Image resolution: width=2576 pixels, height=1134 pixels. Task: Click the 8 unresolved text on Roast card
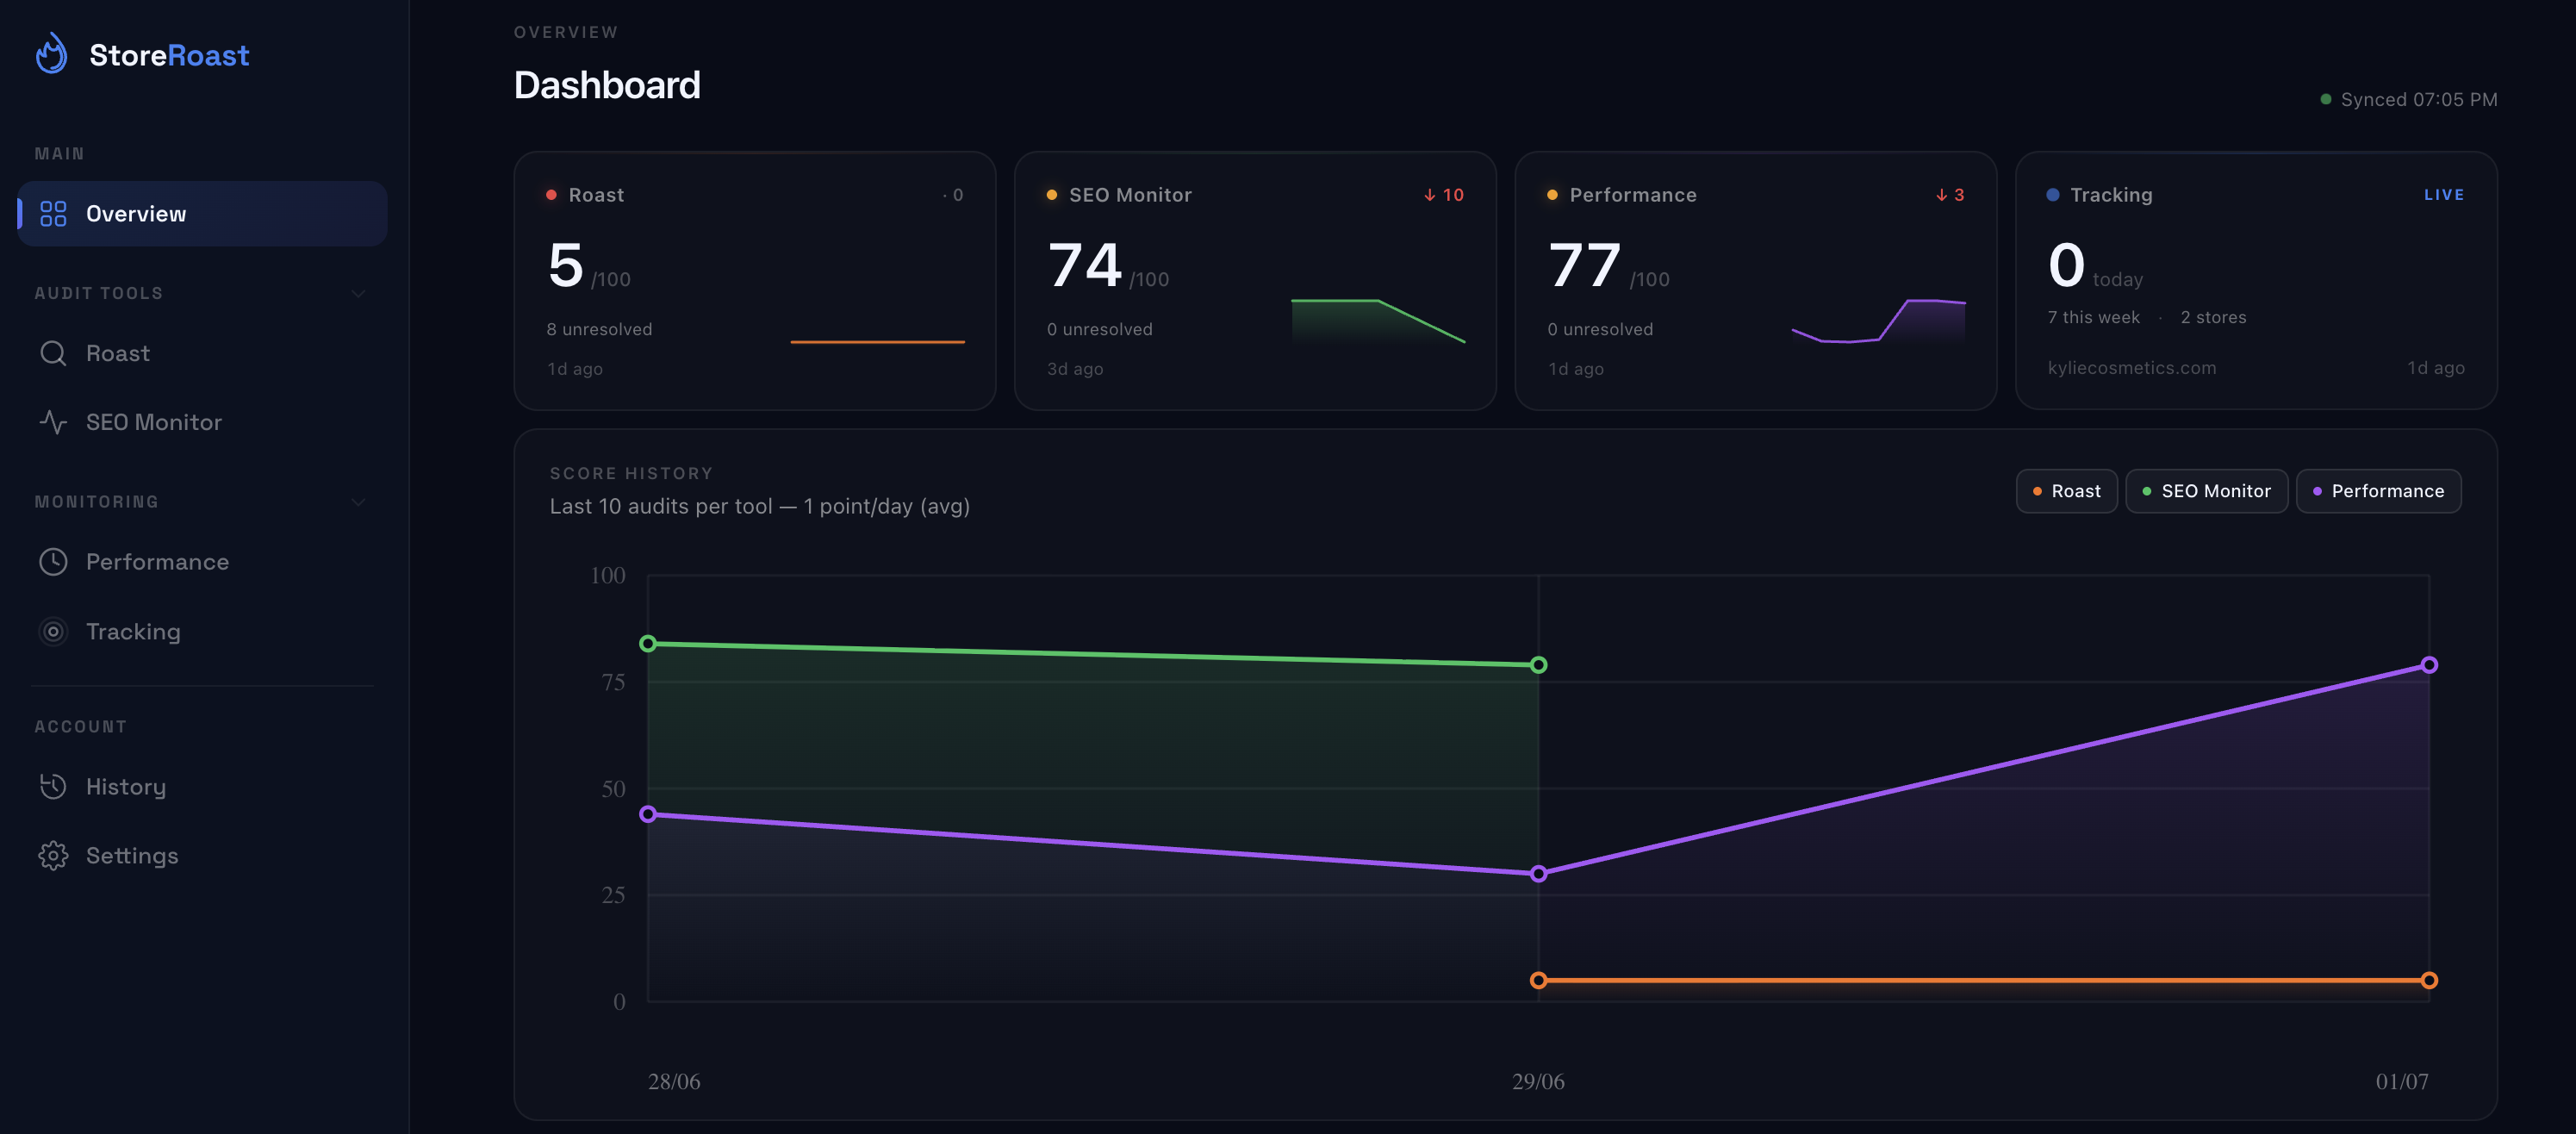pos(599,329)
